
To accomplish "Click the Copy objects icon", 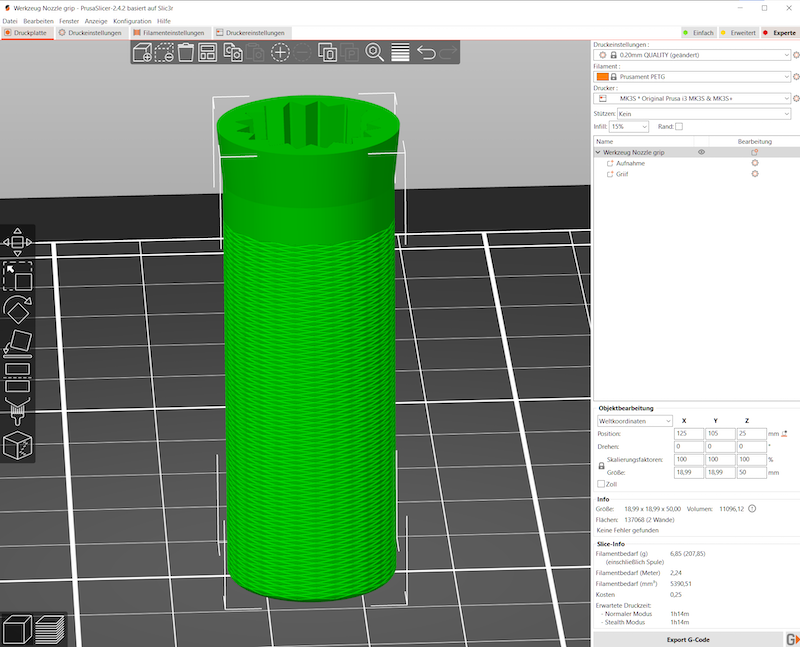I will pyautogui.click(x=233, y=53).
